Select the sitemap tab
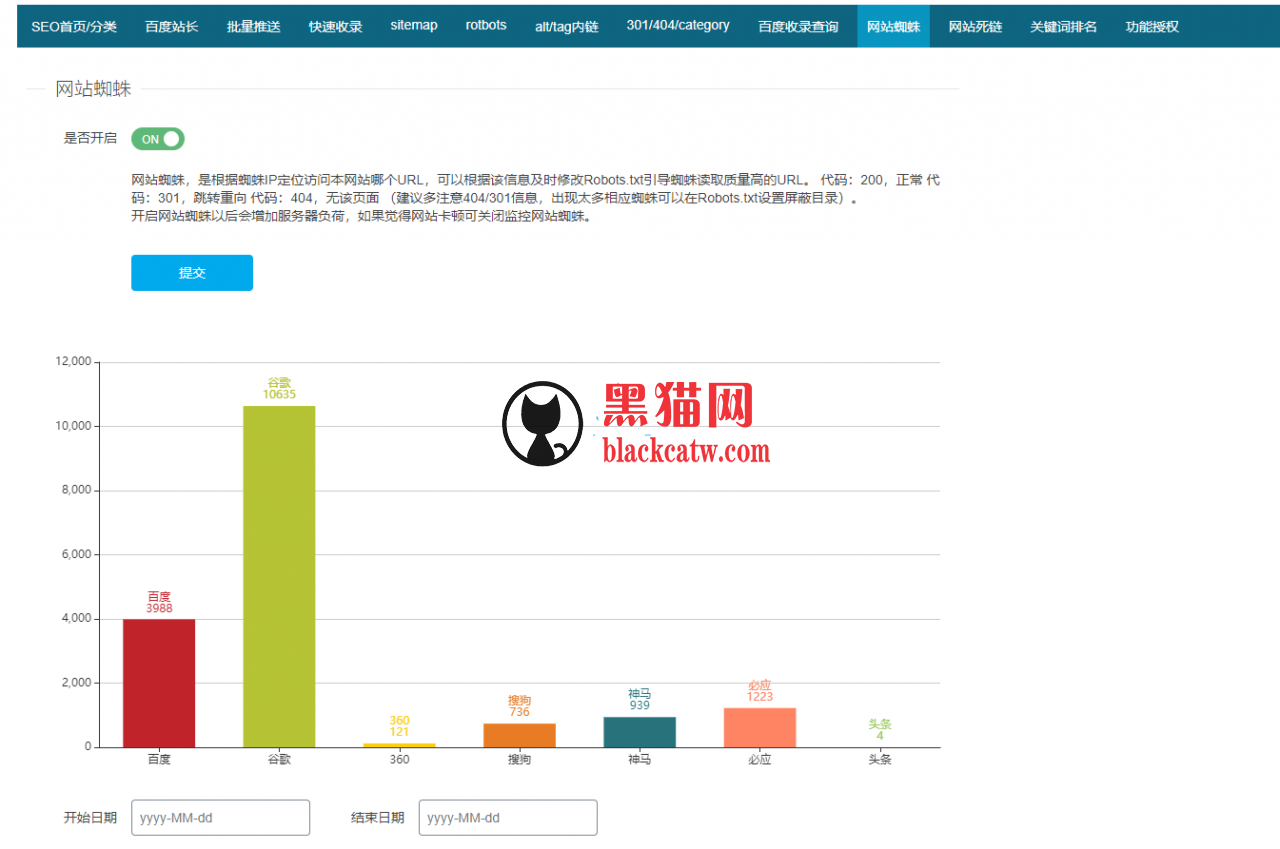The image size is (1280, 849). [x=414, y=26]
